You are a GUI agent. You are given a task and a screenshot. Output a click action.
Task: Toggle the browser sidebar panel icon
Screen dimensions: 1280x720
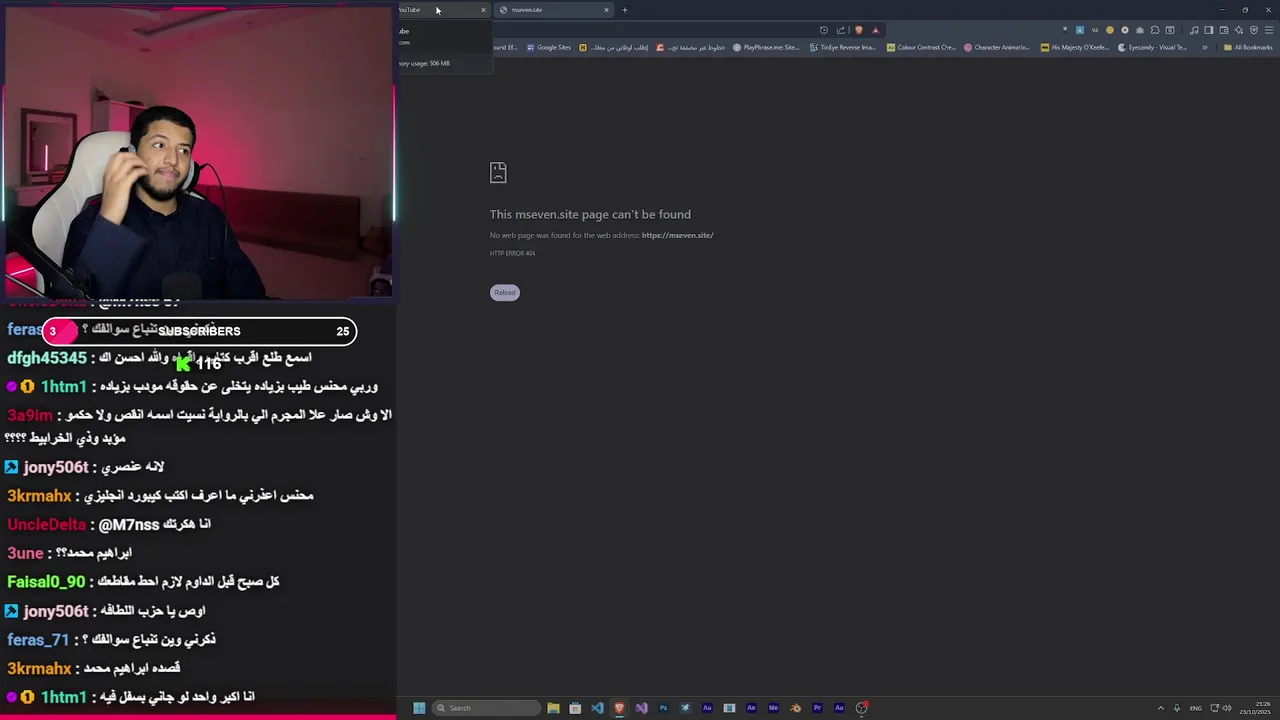coord(1209,30)
